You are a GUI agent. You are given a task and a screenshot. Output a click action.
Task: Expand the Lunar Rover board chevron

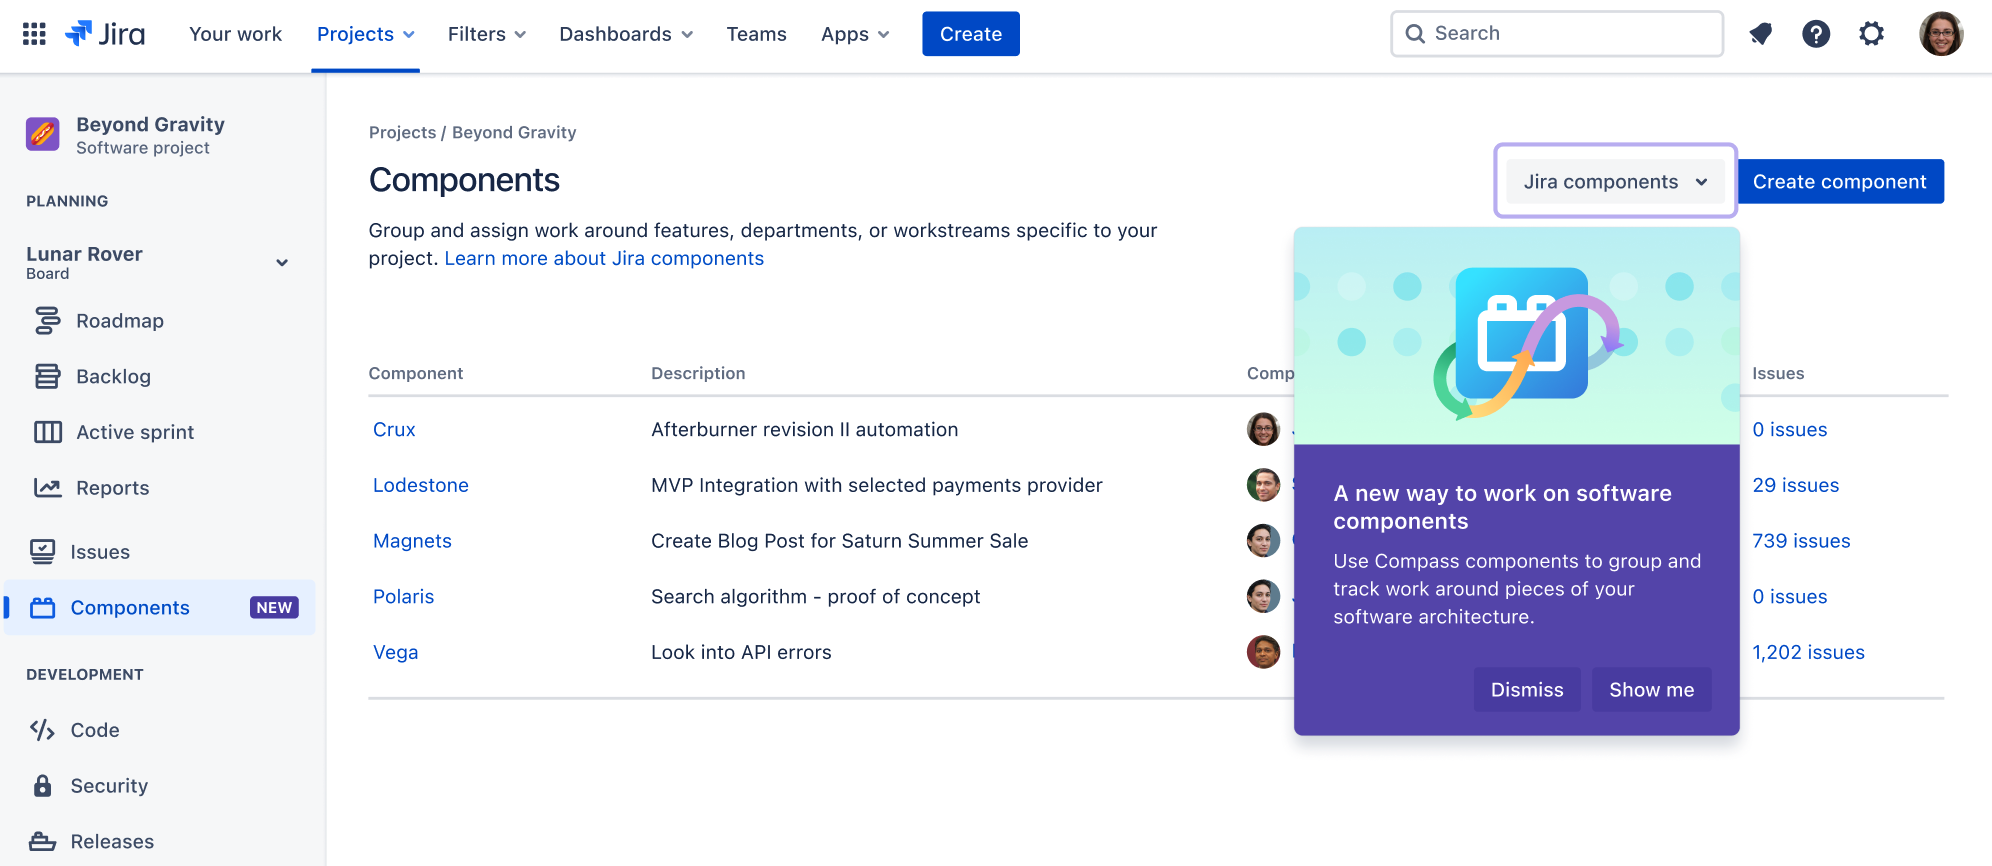pyautogui.click(x=282, y=263)
